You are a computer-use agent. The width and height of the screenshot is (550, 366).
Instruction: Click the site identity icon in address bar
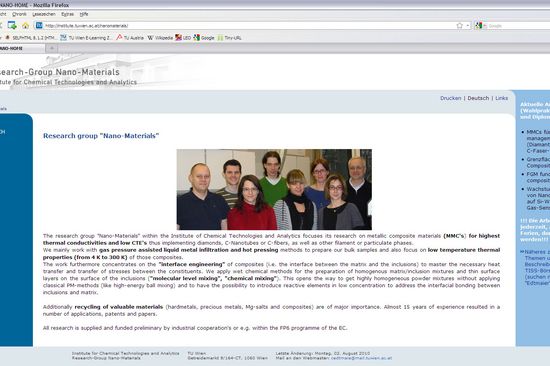point(39,26)
